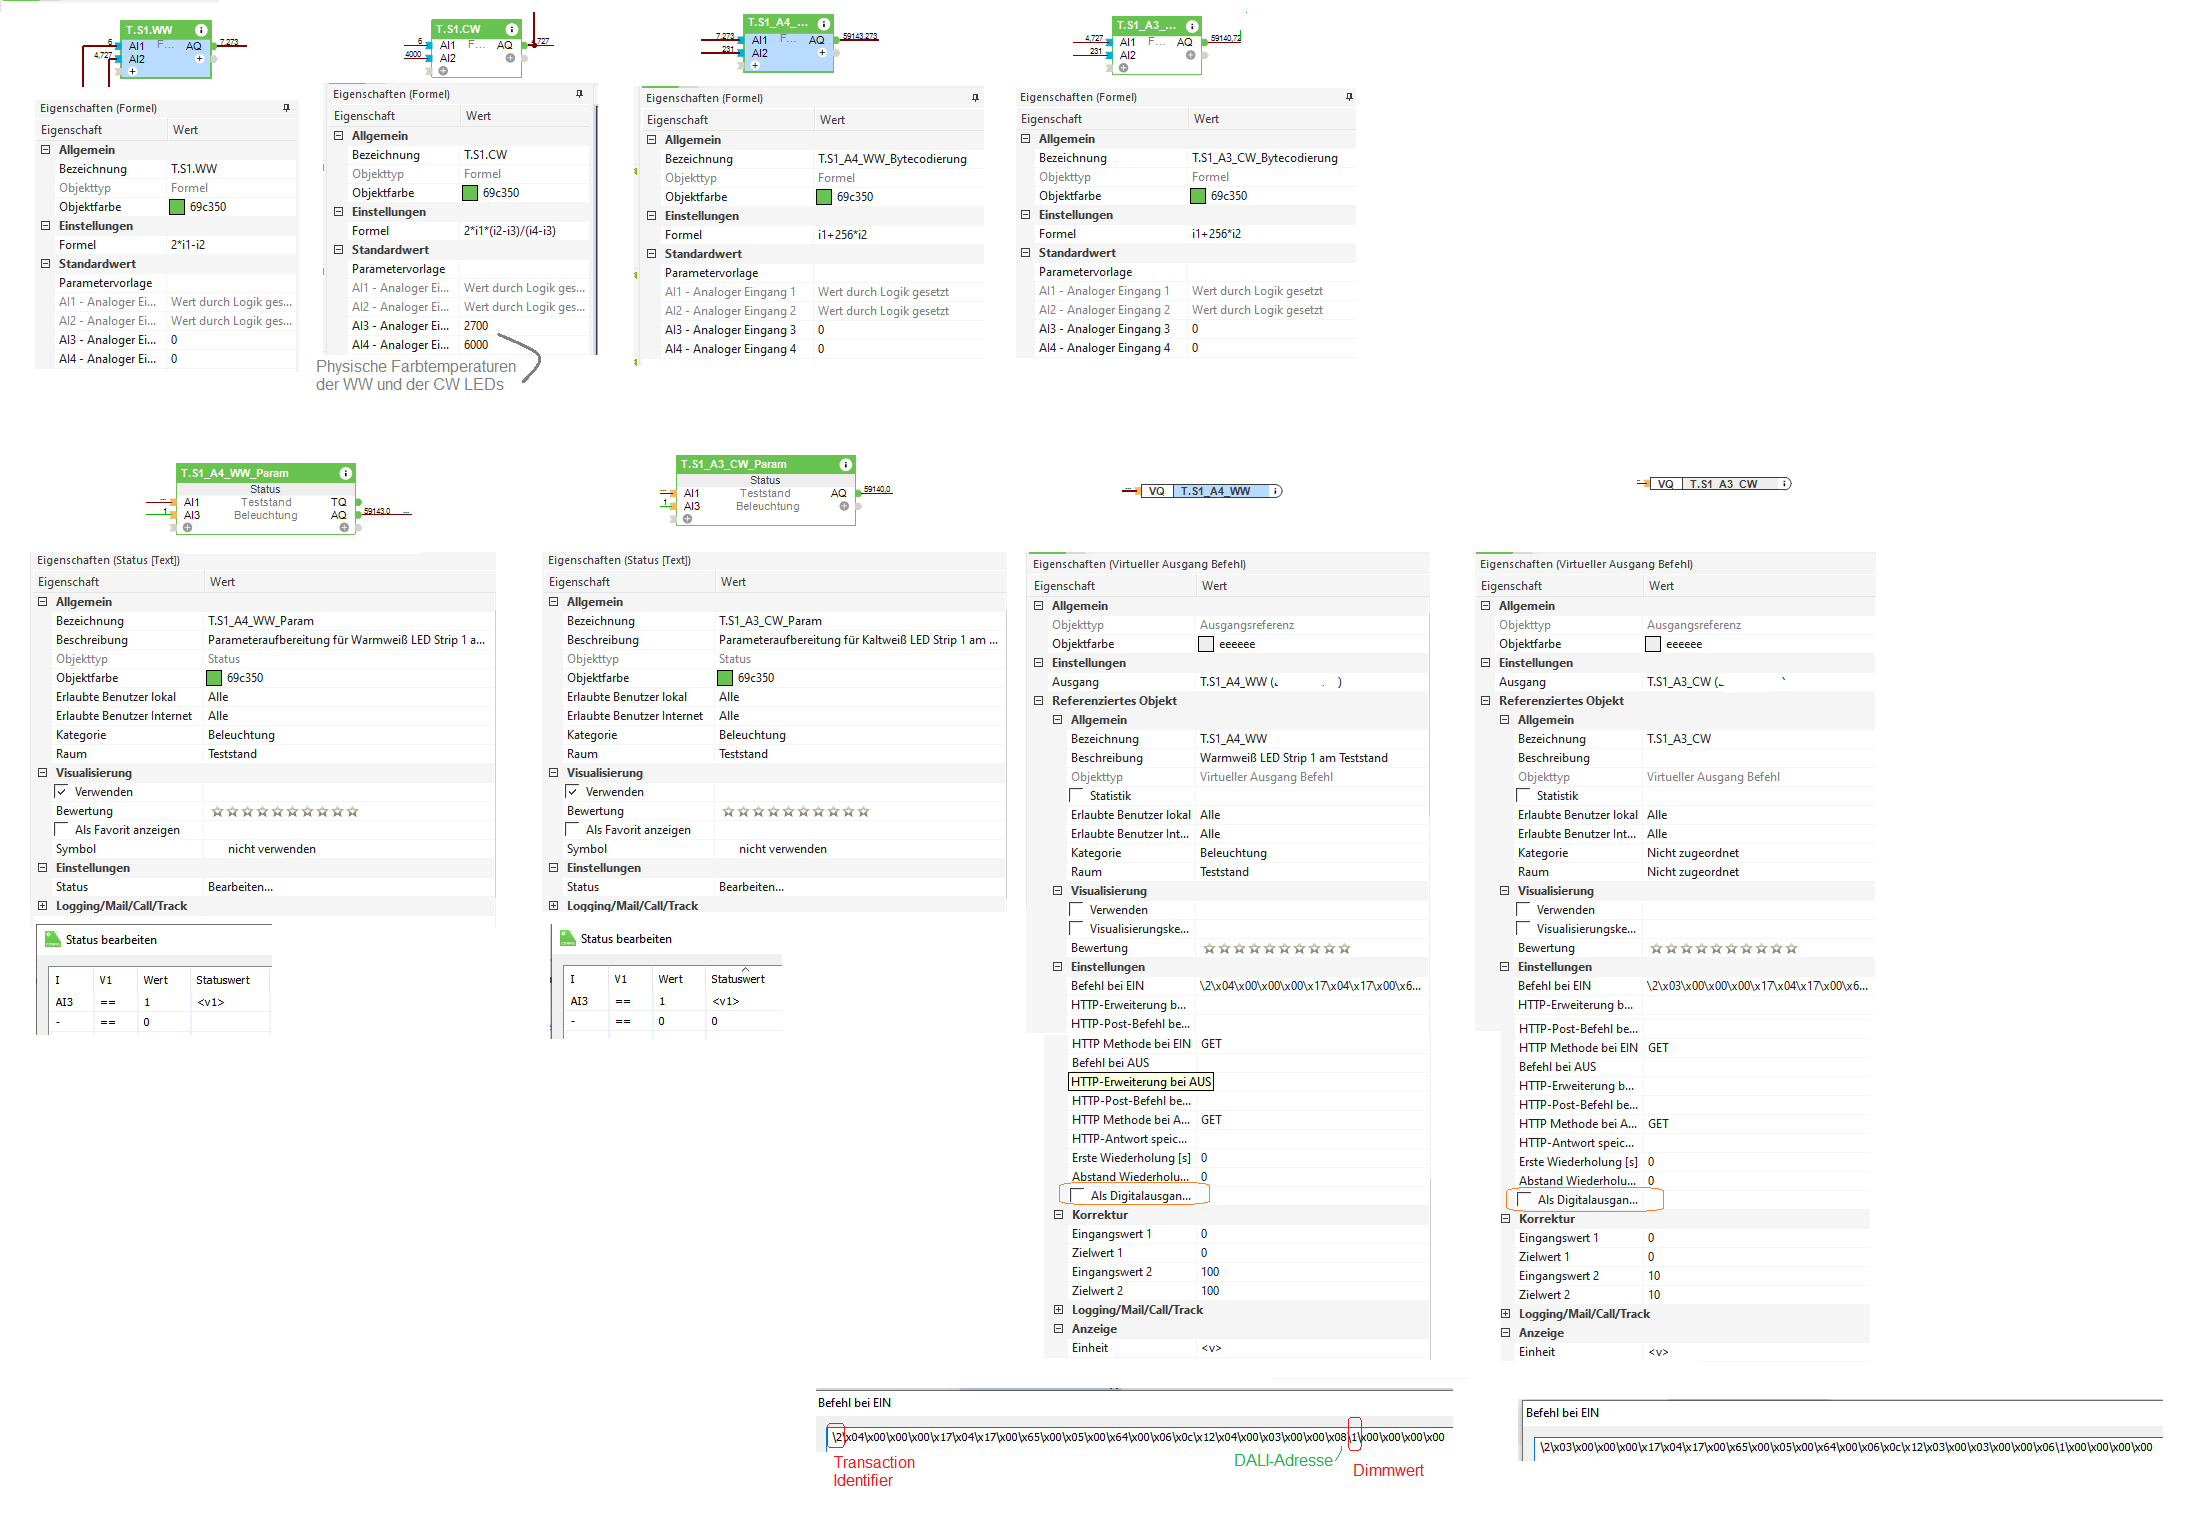
Task: Click Objektfarbe swatch 69c350 of T.S1.WW
Action: pos(177,207)
